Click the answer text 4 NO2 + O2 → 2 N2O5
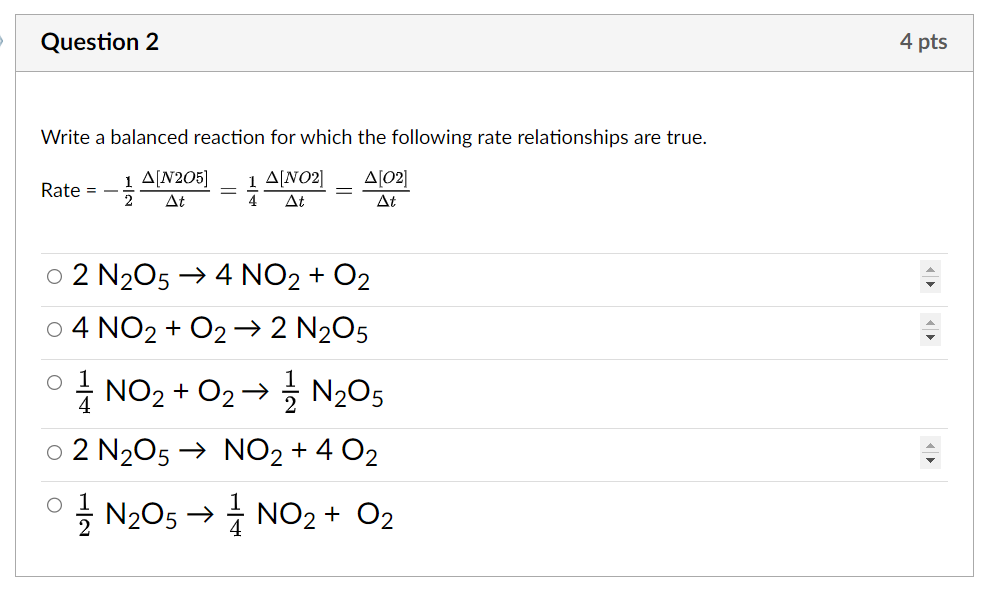This screenshot has height=592, width=983. coord(220,329)
